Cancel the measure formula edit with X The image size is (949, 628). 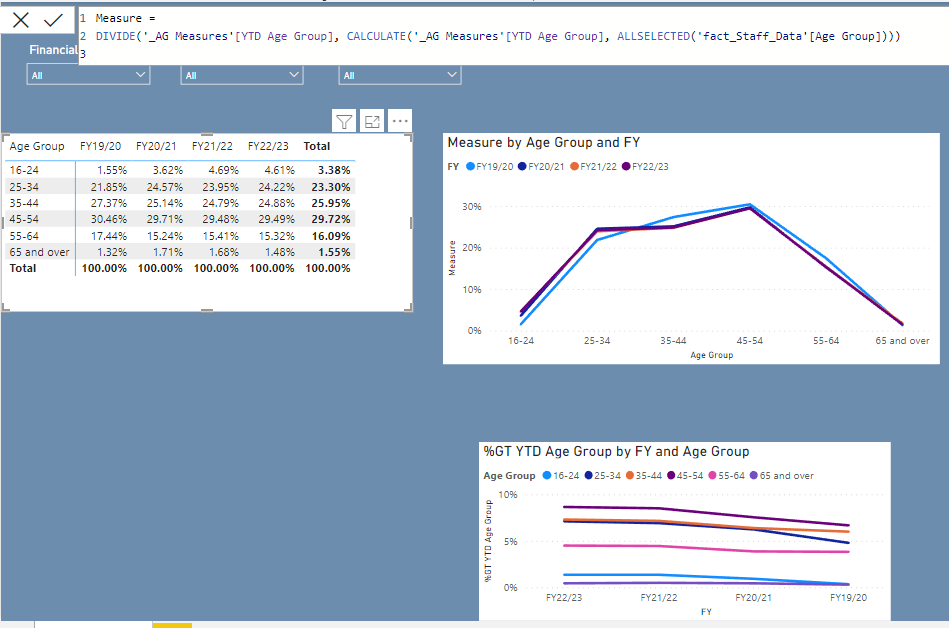coord(20,20)
